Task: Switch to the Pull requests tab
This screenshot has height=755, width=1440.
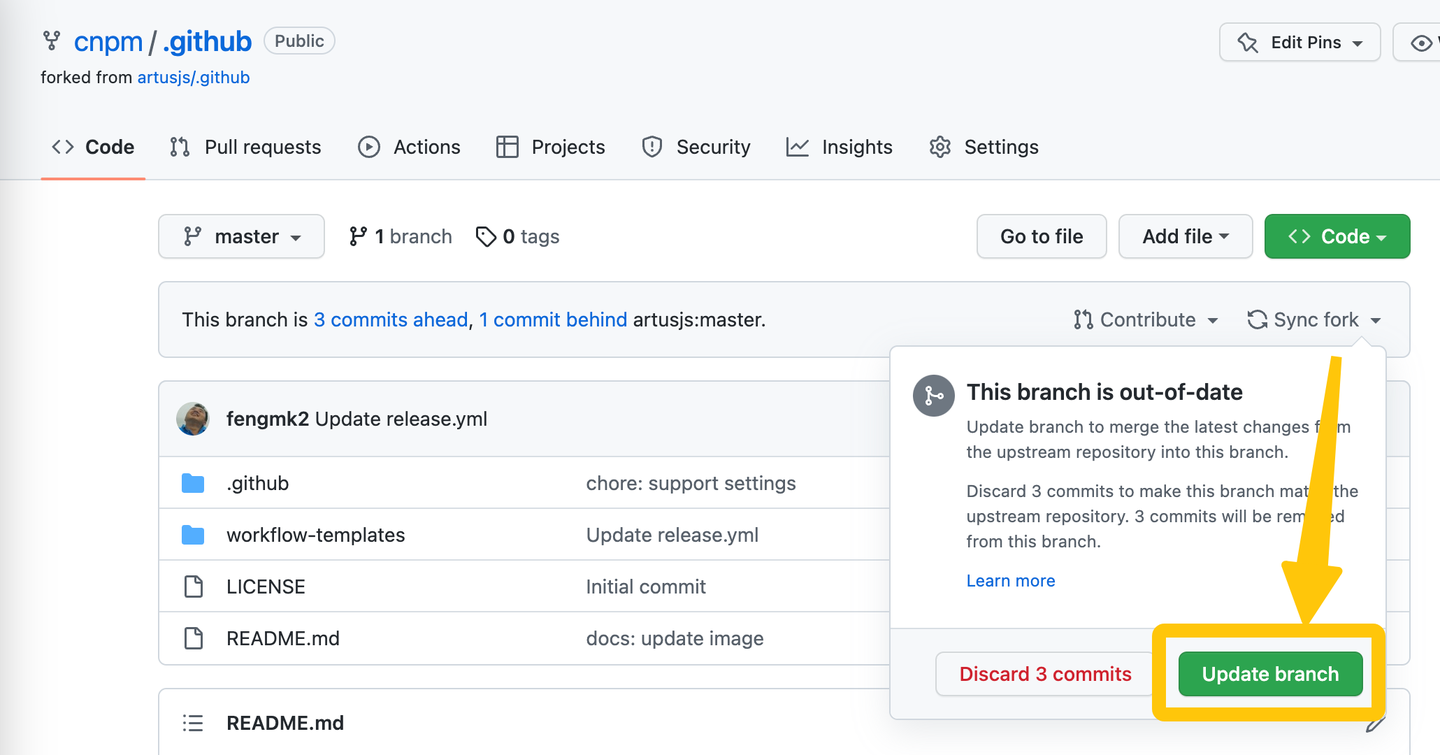Action: point(245,147)
